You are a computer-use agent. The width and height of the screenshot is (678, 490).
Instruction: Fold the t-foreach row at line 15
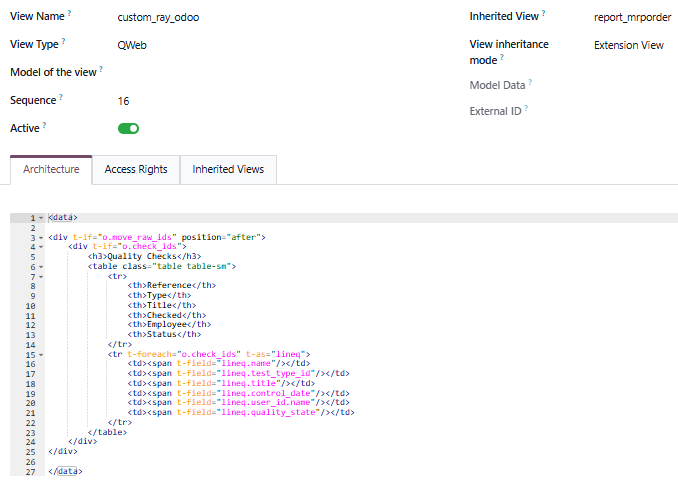tap(40, 354)
